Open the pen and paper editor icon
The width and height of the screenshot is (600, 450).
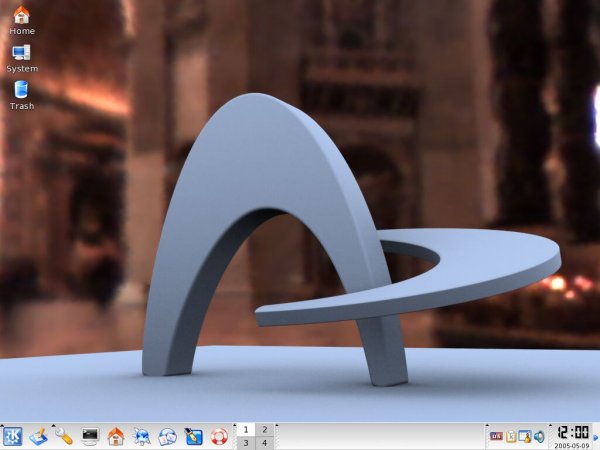(193, 436)
